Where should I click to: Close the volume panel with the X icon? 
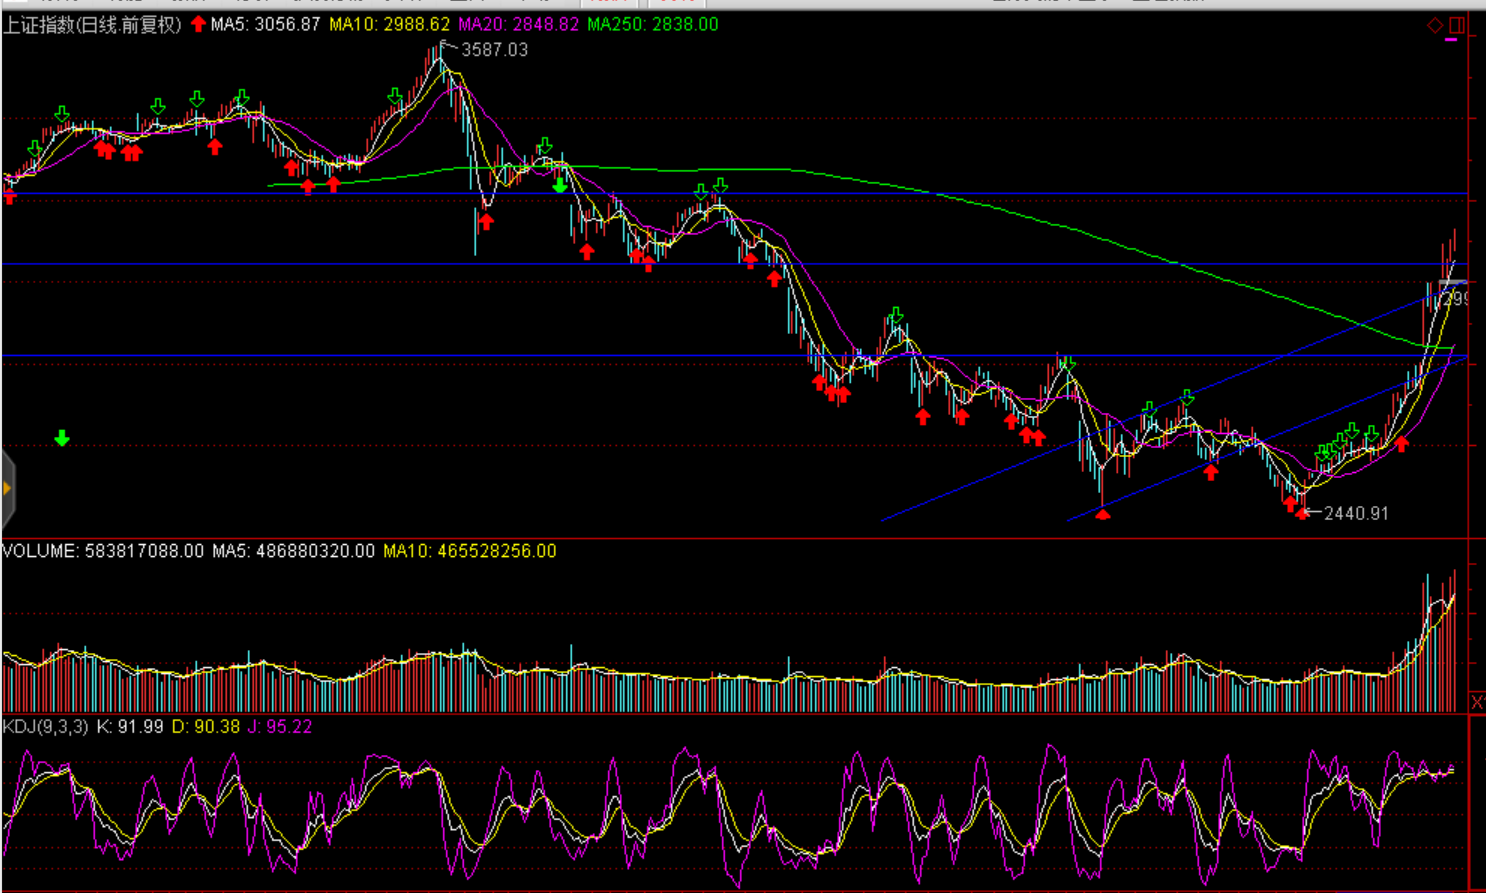pos(1477,702)
